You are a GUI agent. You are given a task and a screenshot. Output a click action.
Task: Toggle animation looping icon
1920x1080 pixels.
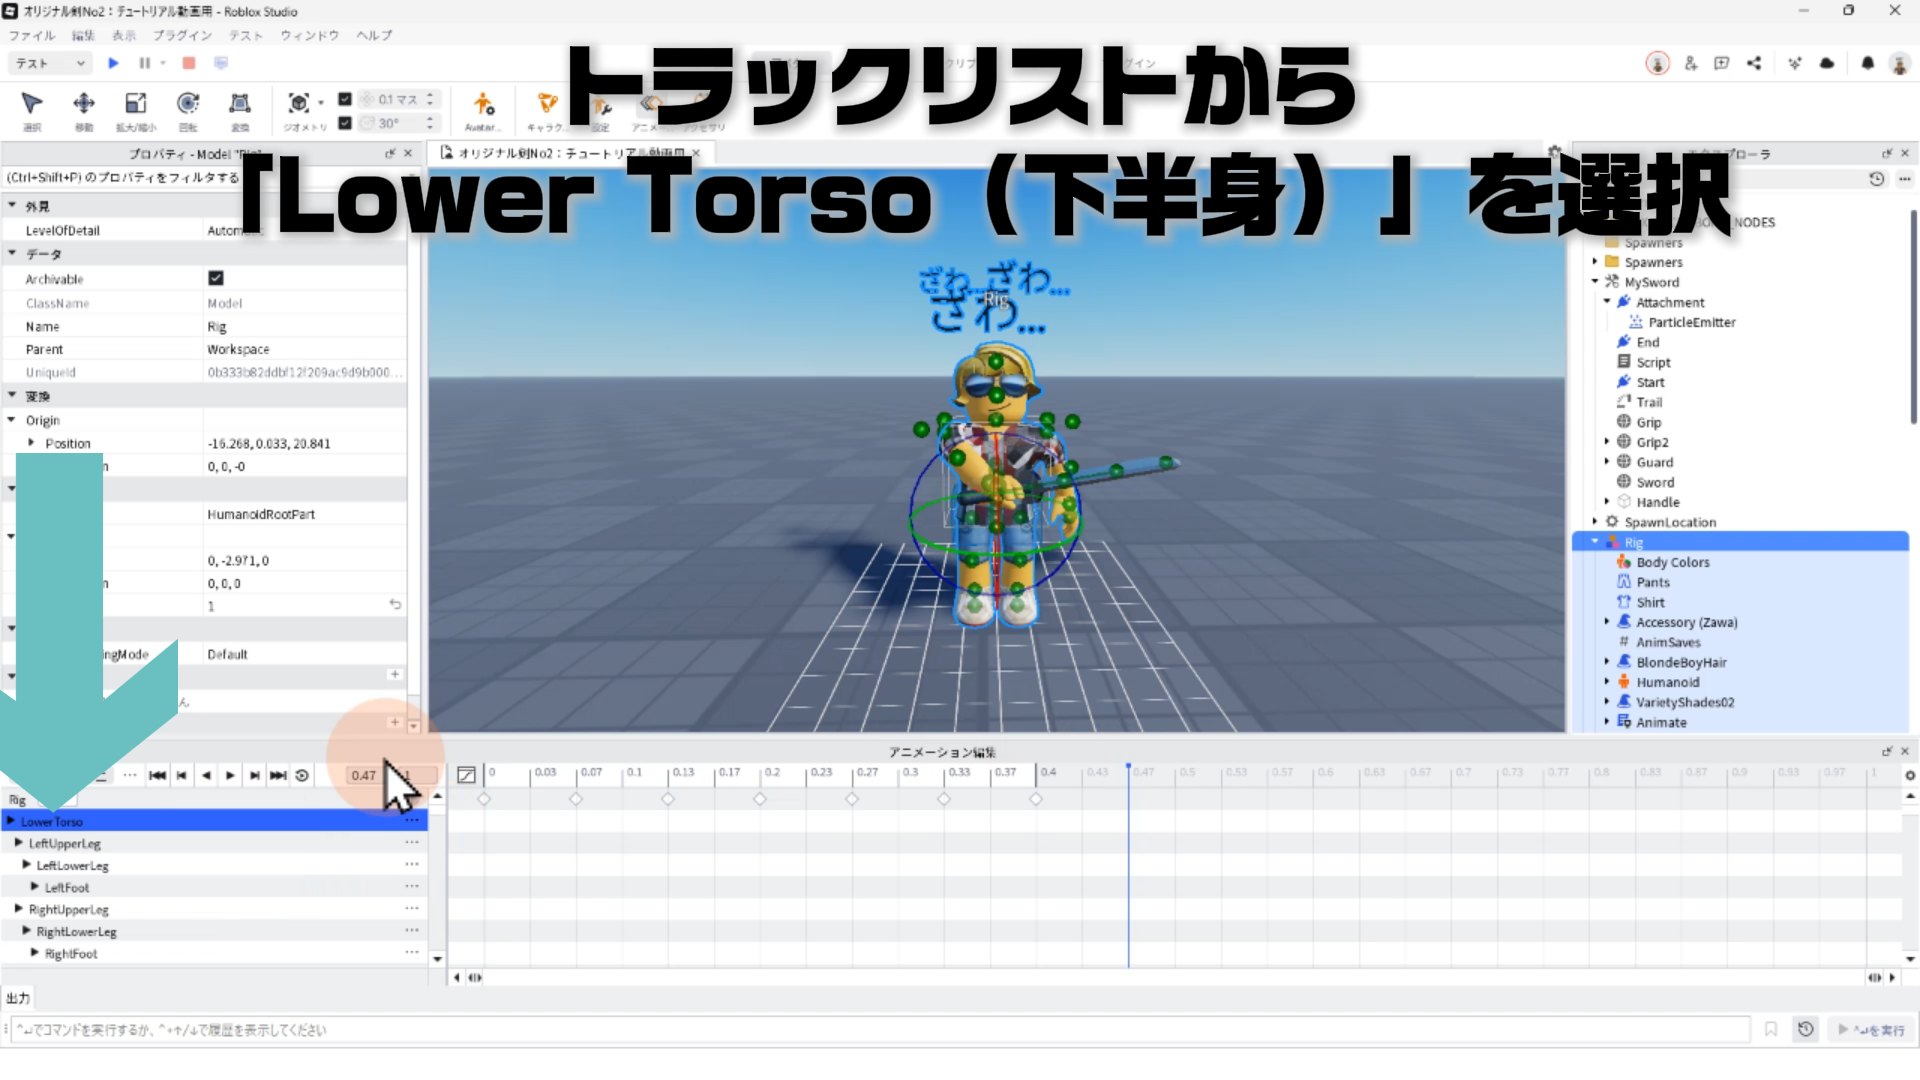tap(302, 776)
